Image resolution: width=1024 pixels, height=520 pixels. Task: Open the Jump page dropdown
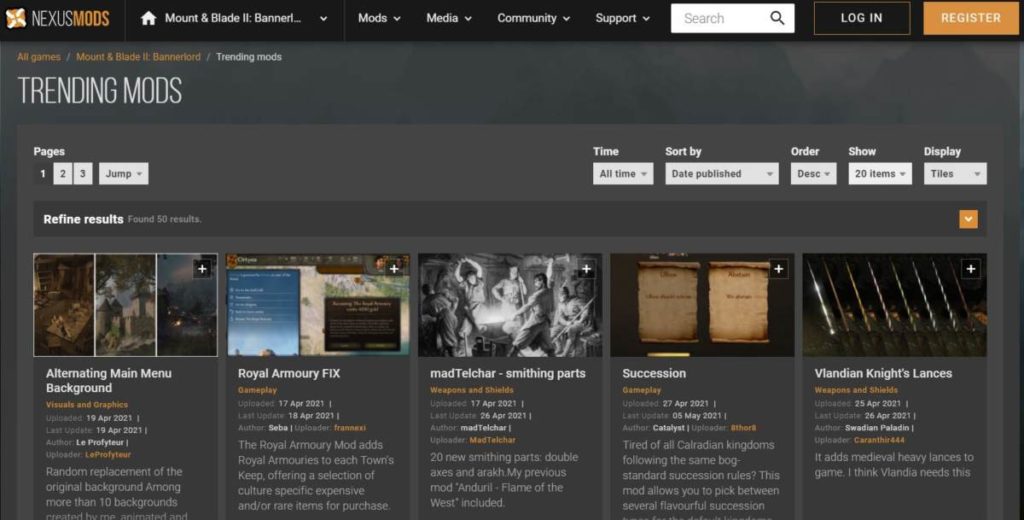tap(123, 174)
